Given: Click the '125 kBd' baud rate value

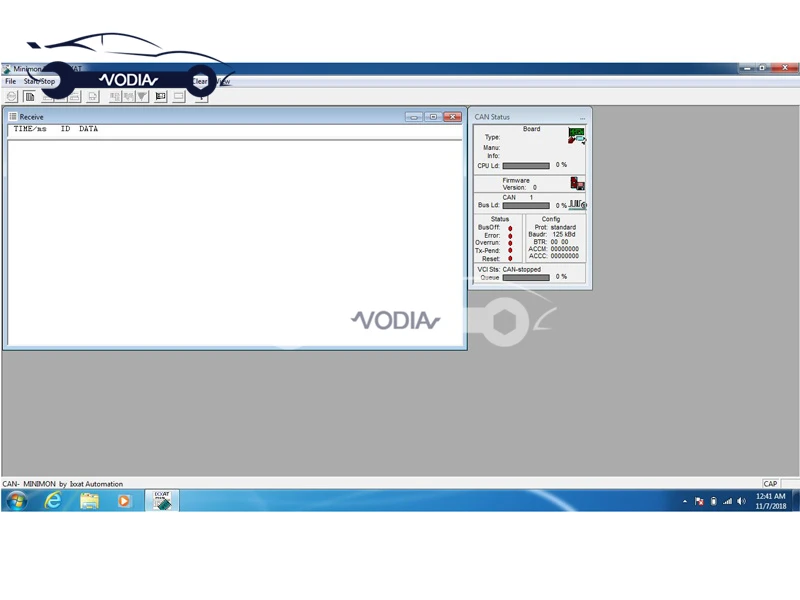Looking at the screenshot, I should (564, 234).
